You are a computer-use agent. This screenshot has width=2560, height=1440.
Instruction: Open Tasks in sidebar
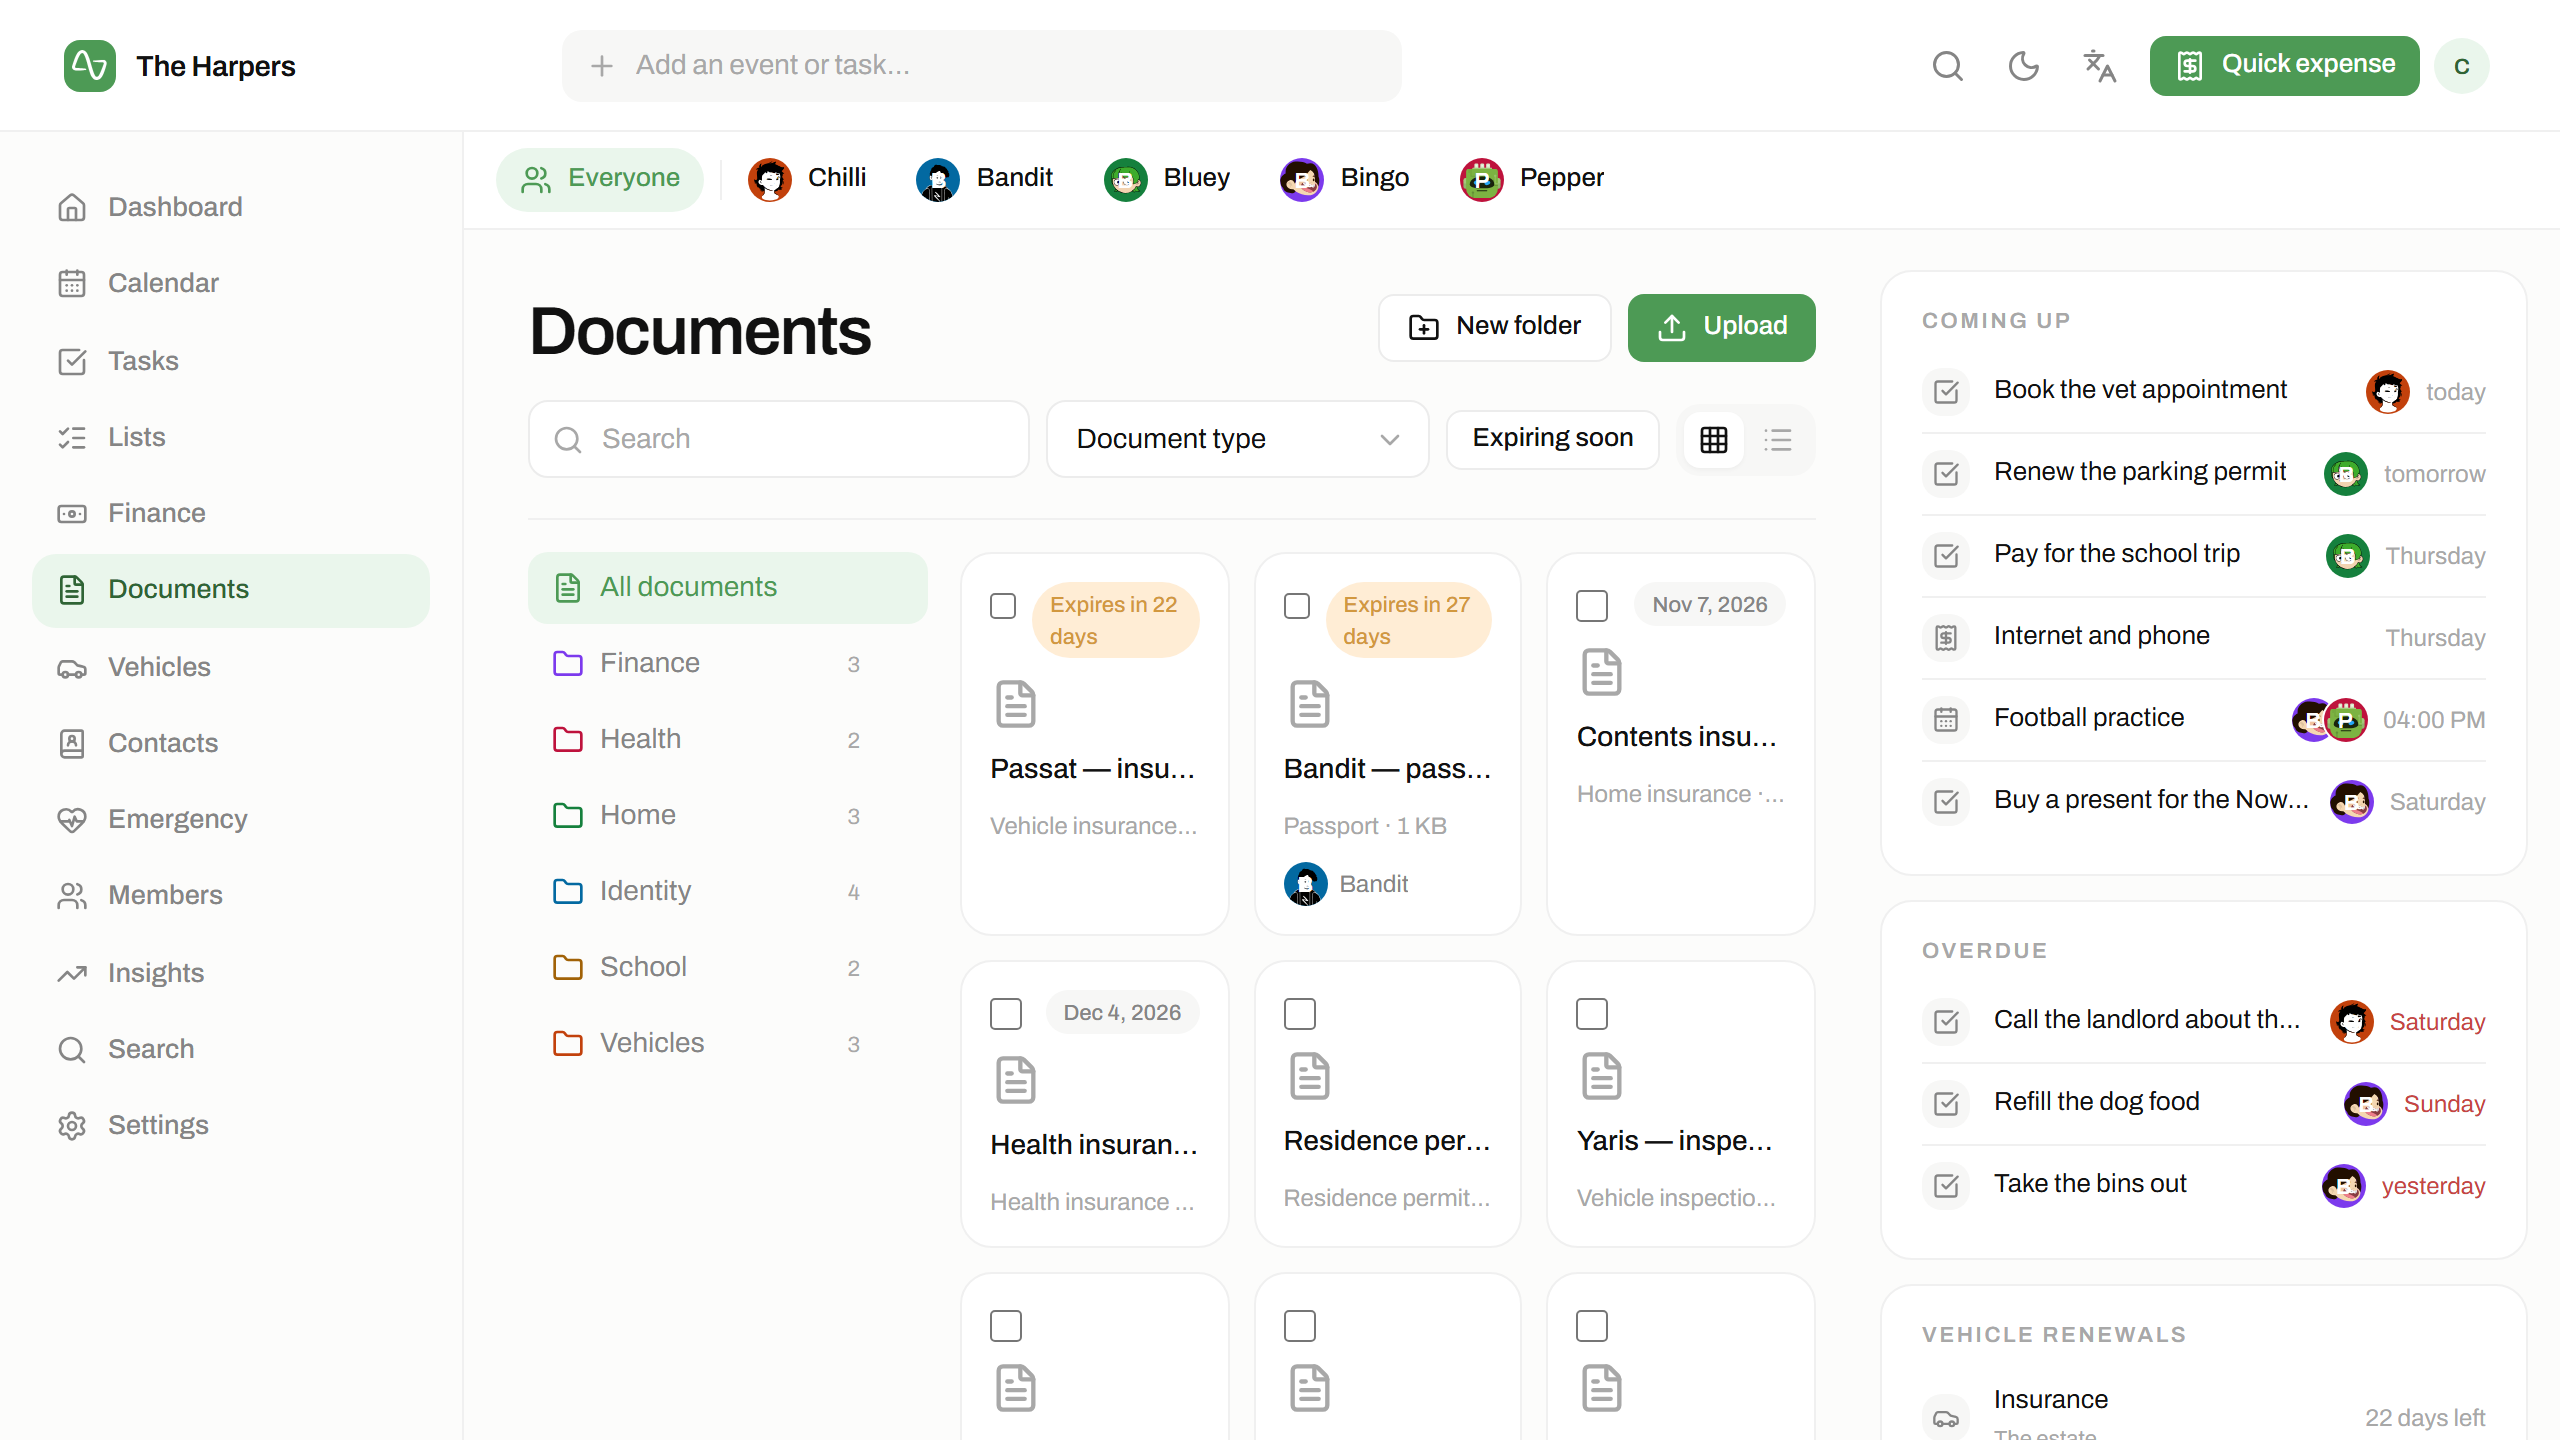click(231, 361)
